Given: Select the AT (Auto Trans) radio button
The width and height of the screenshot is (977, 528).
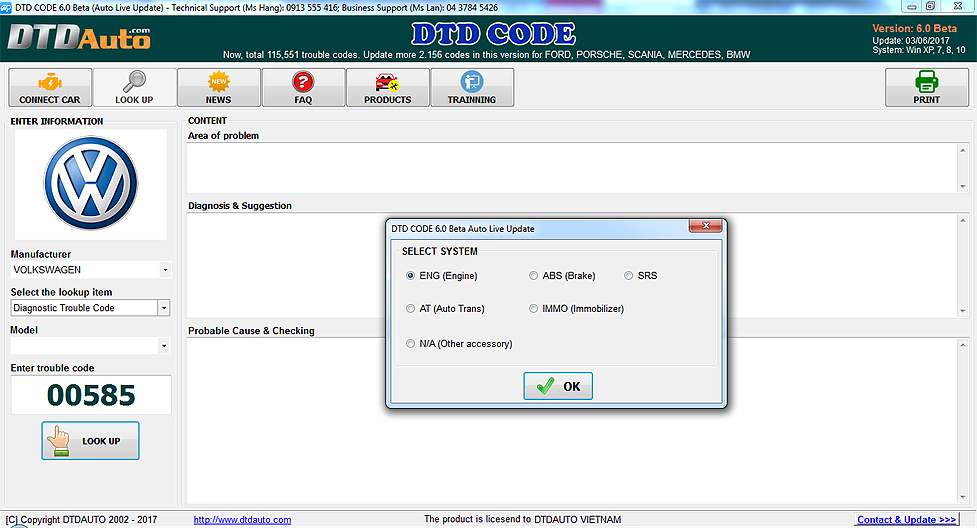Looking at the screenshot, I should (x=410, y=309).
